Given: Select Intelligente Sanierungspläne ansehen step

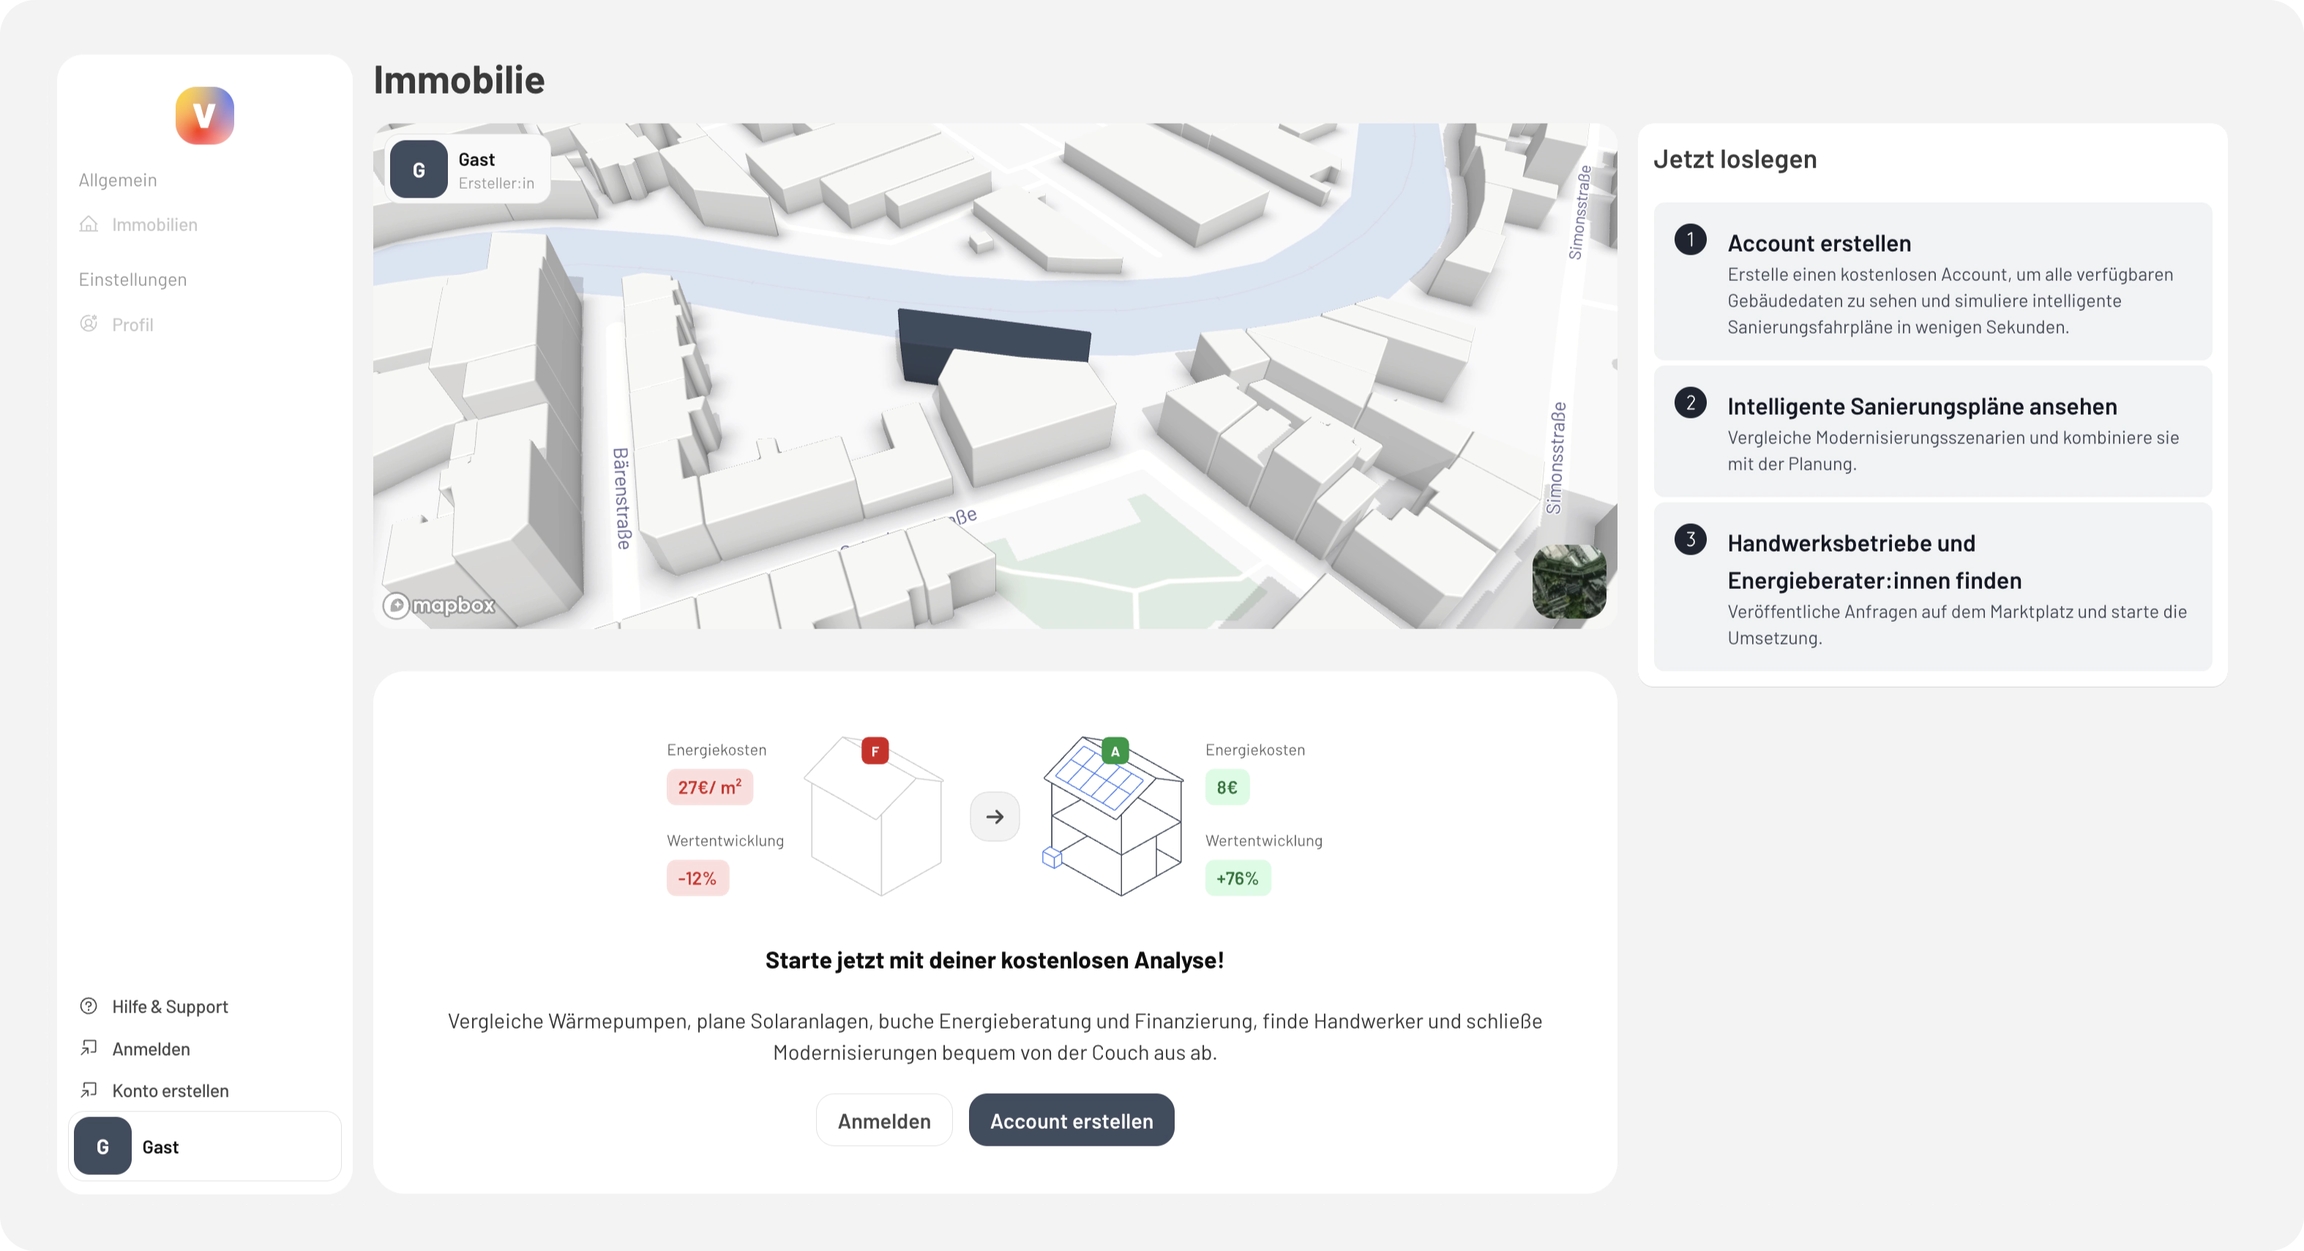Looking at the screenshot, I should (x=1932, y=432).
